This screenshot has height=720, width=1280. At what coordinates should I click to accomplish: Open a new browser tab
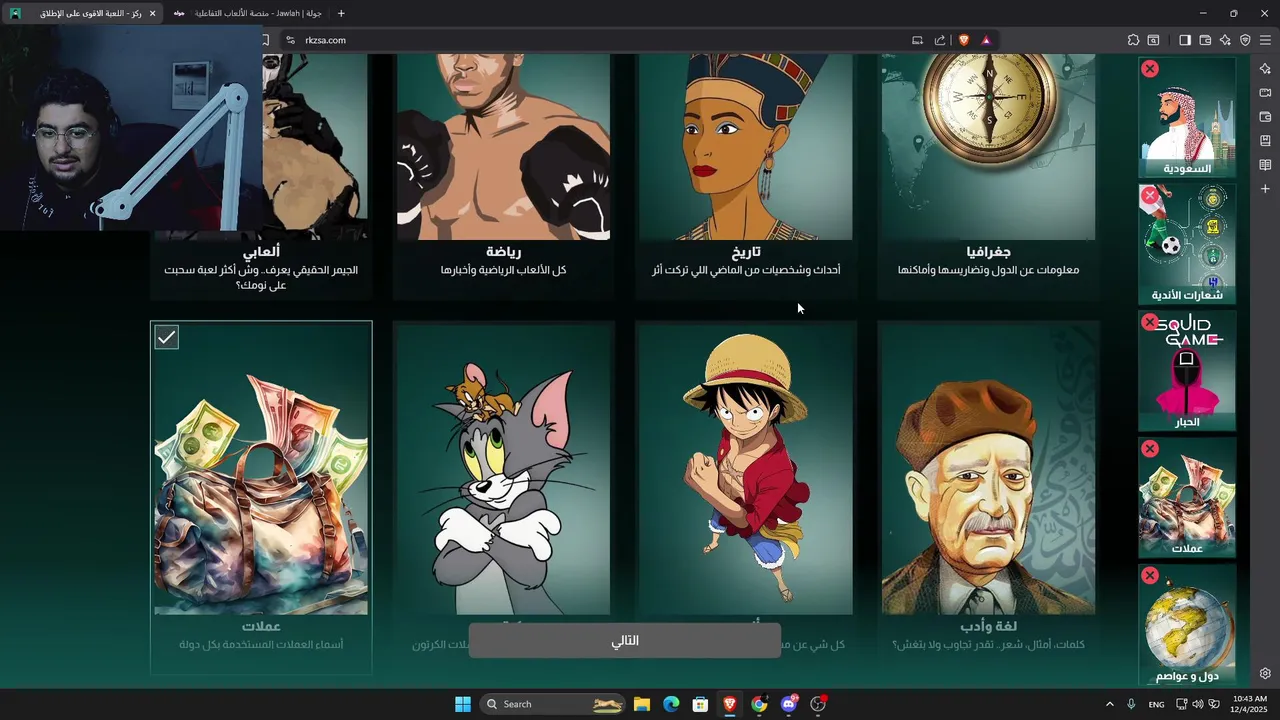point(341,13)
